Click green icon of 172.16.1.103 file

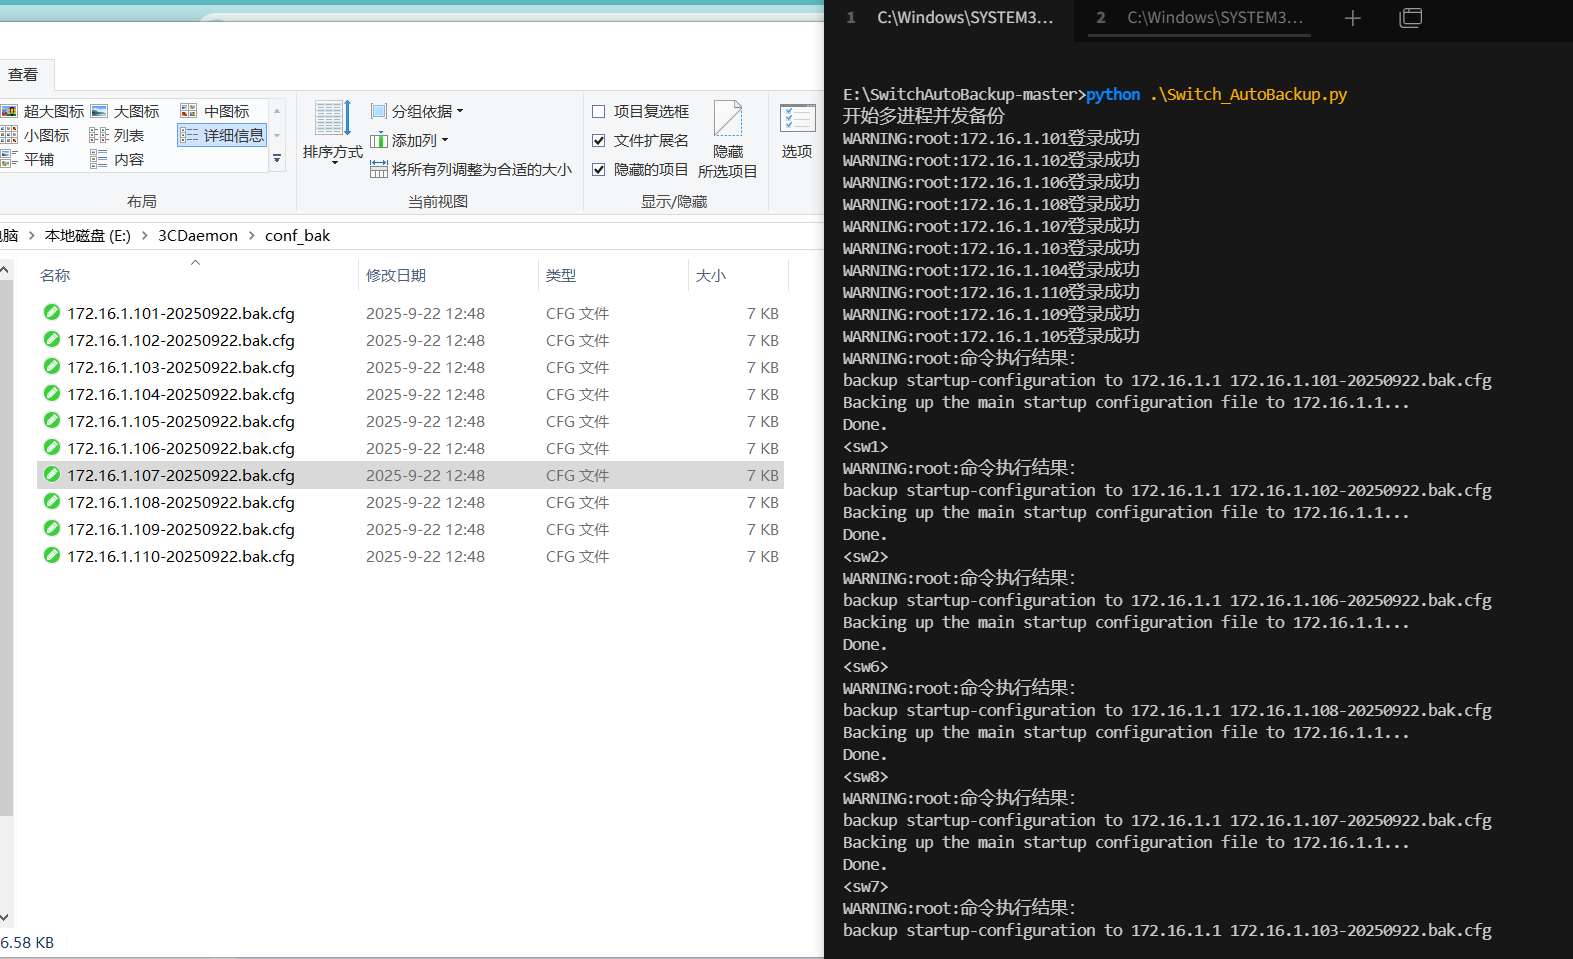[52, 366]
